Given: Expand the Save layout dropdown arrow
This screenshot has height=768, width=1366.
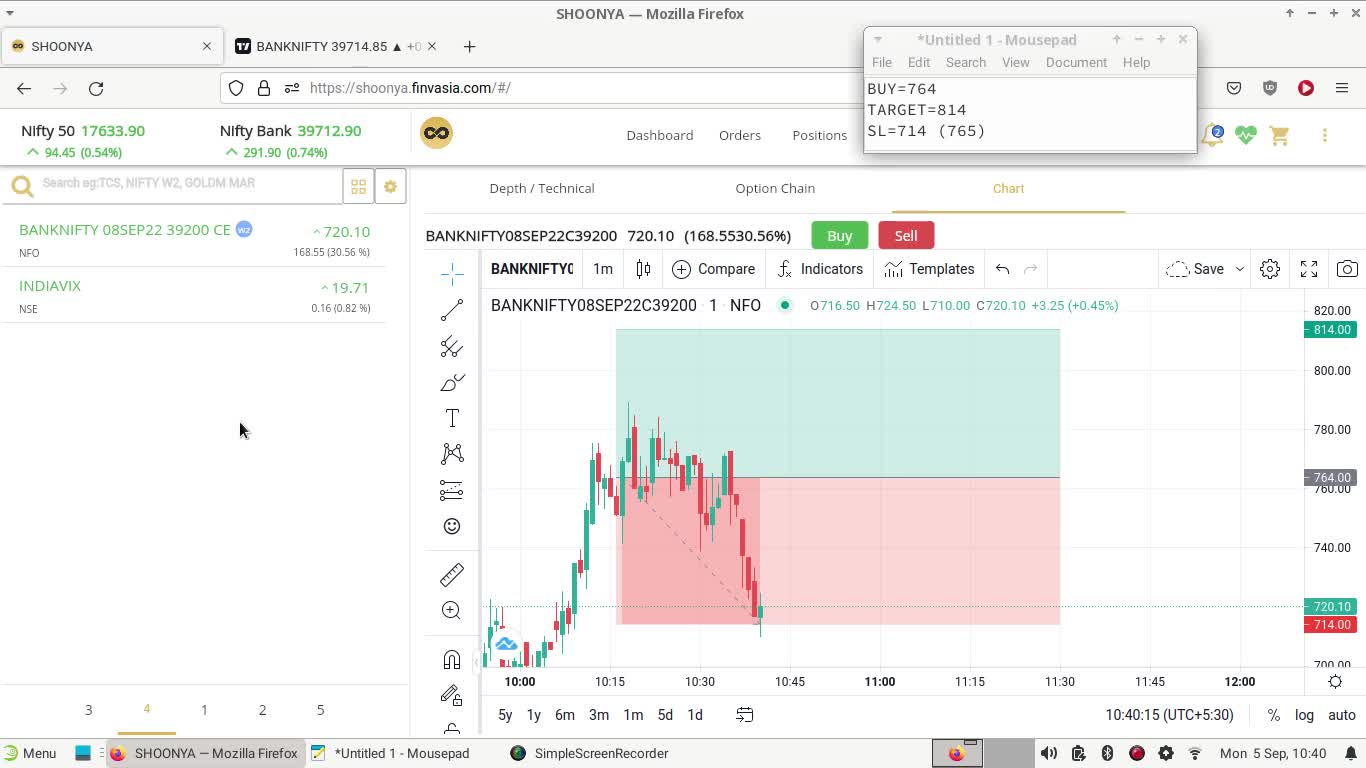Looking at the screenshot, I should (x=1240, y=269).
